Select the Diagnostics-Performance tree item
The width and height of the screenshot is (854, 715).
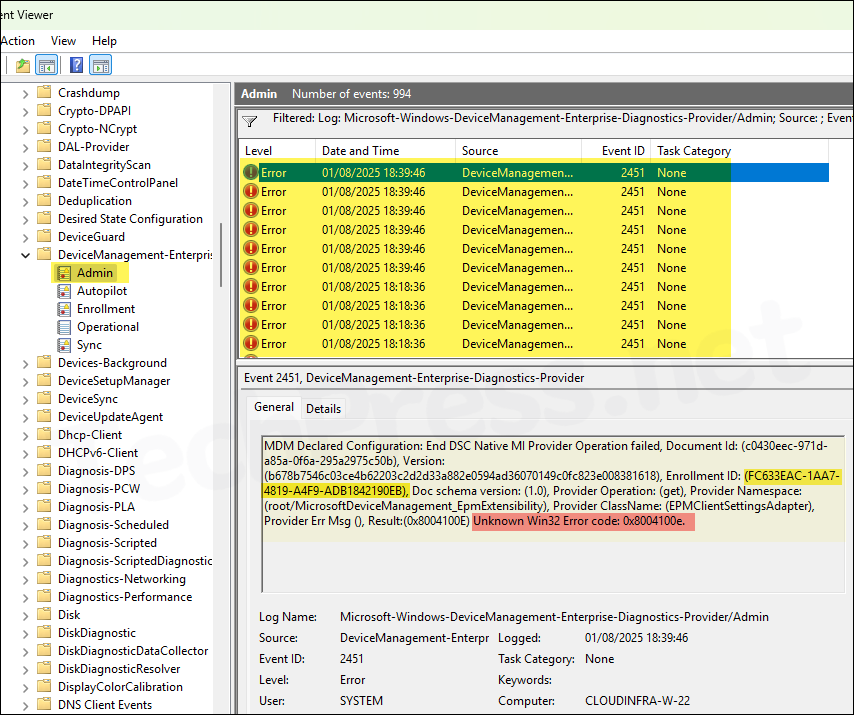tap(125, 596)
